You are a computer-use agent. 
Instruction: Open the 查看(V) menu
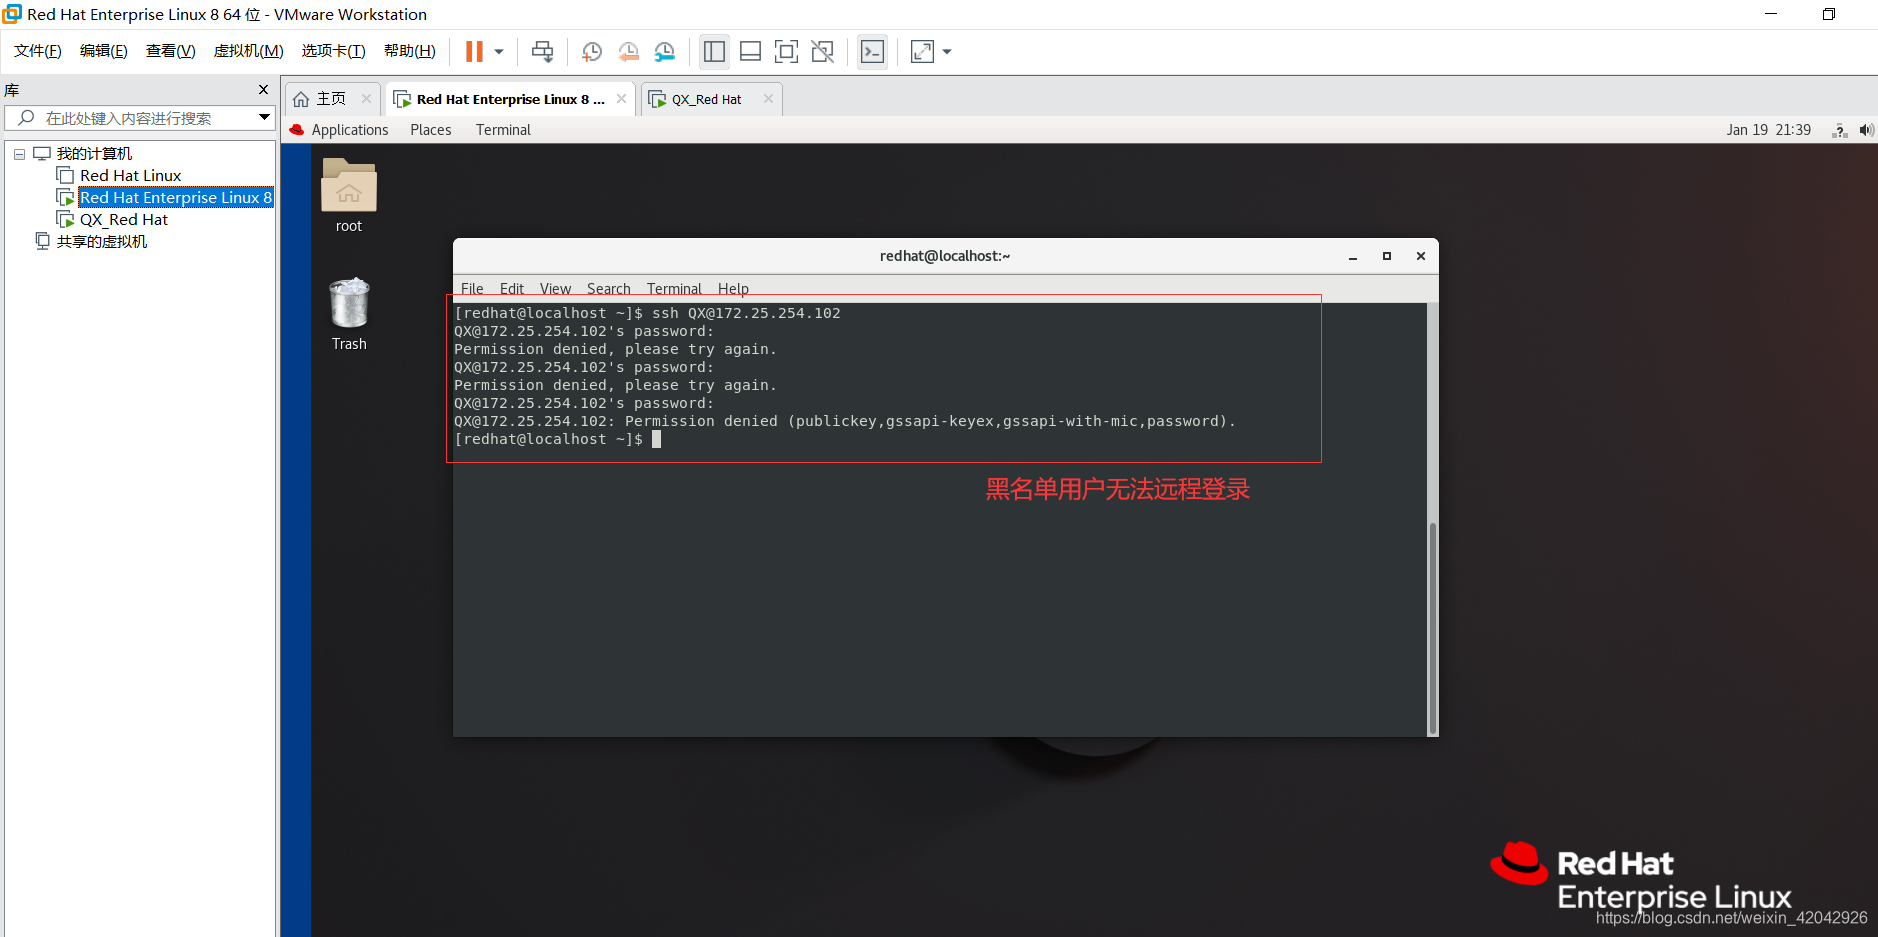pos(171,51)
